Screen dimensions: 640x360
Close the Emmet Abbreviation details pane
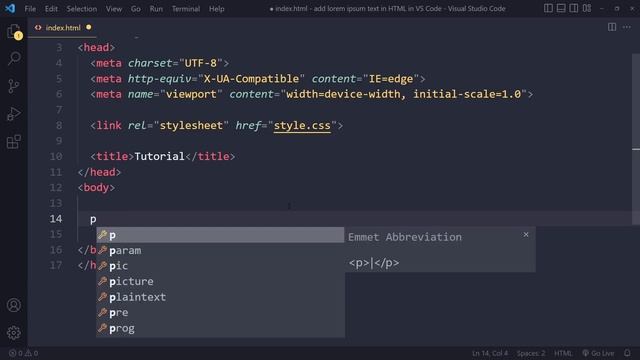[526, 235]
